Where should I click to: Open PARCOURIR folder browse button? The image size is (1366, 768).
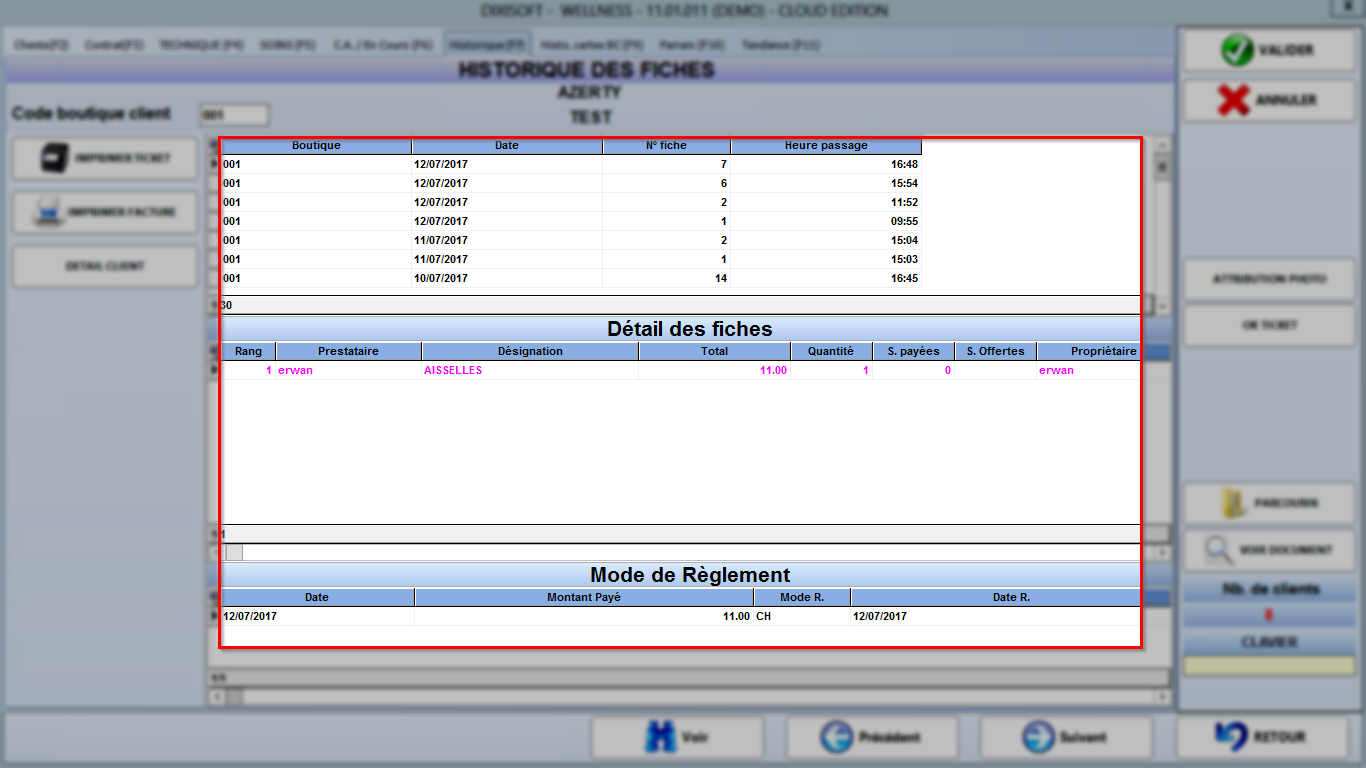[x=1271, y=503]
